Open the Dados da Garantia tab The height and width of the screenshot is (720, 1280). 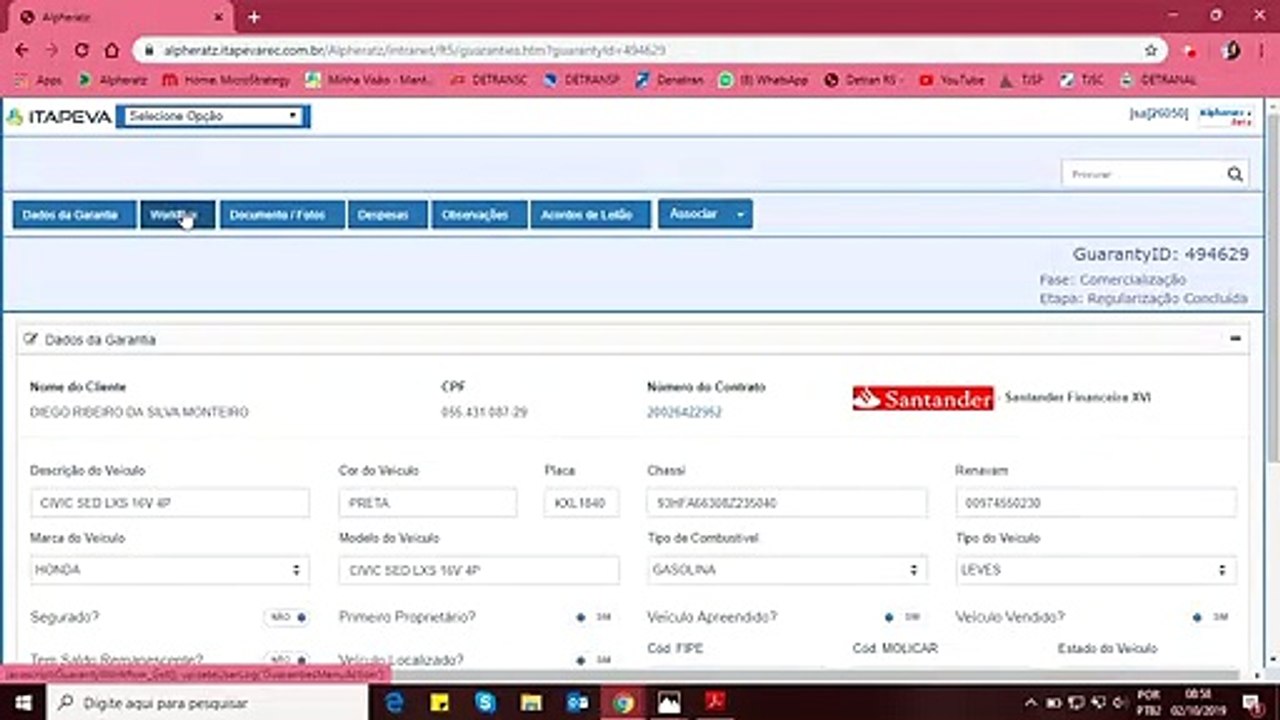coord(74,215)
